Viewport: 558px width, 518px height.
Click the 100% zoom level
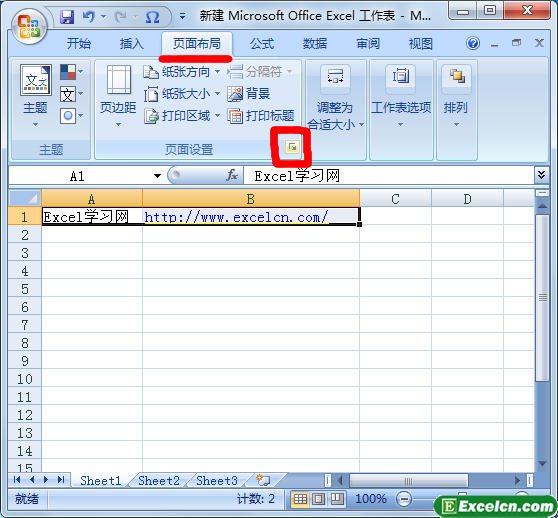coord(371,499)
